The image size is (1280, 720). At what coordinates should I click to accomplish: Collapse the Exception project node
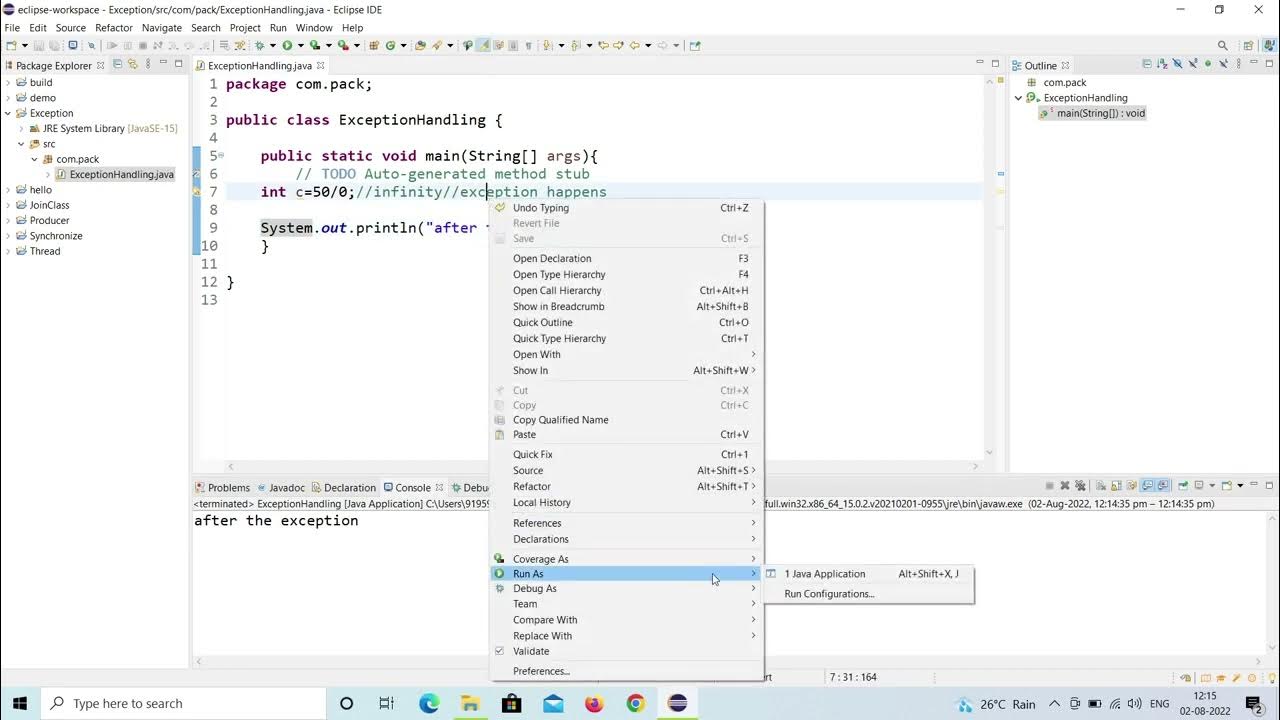[8, 113]
